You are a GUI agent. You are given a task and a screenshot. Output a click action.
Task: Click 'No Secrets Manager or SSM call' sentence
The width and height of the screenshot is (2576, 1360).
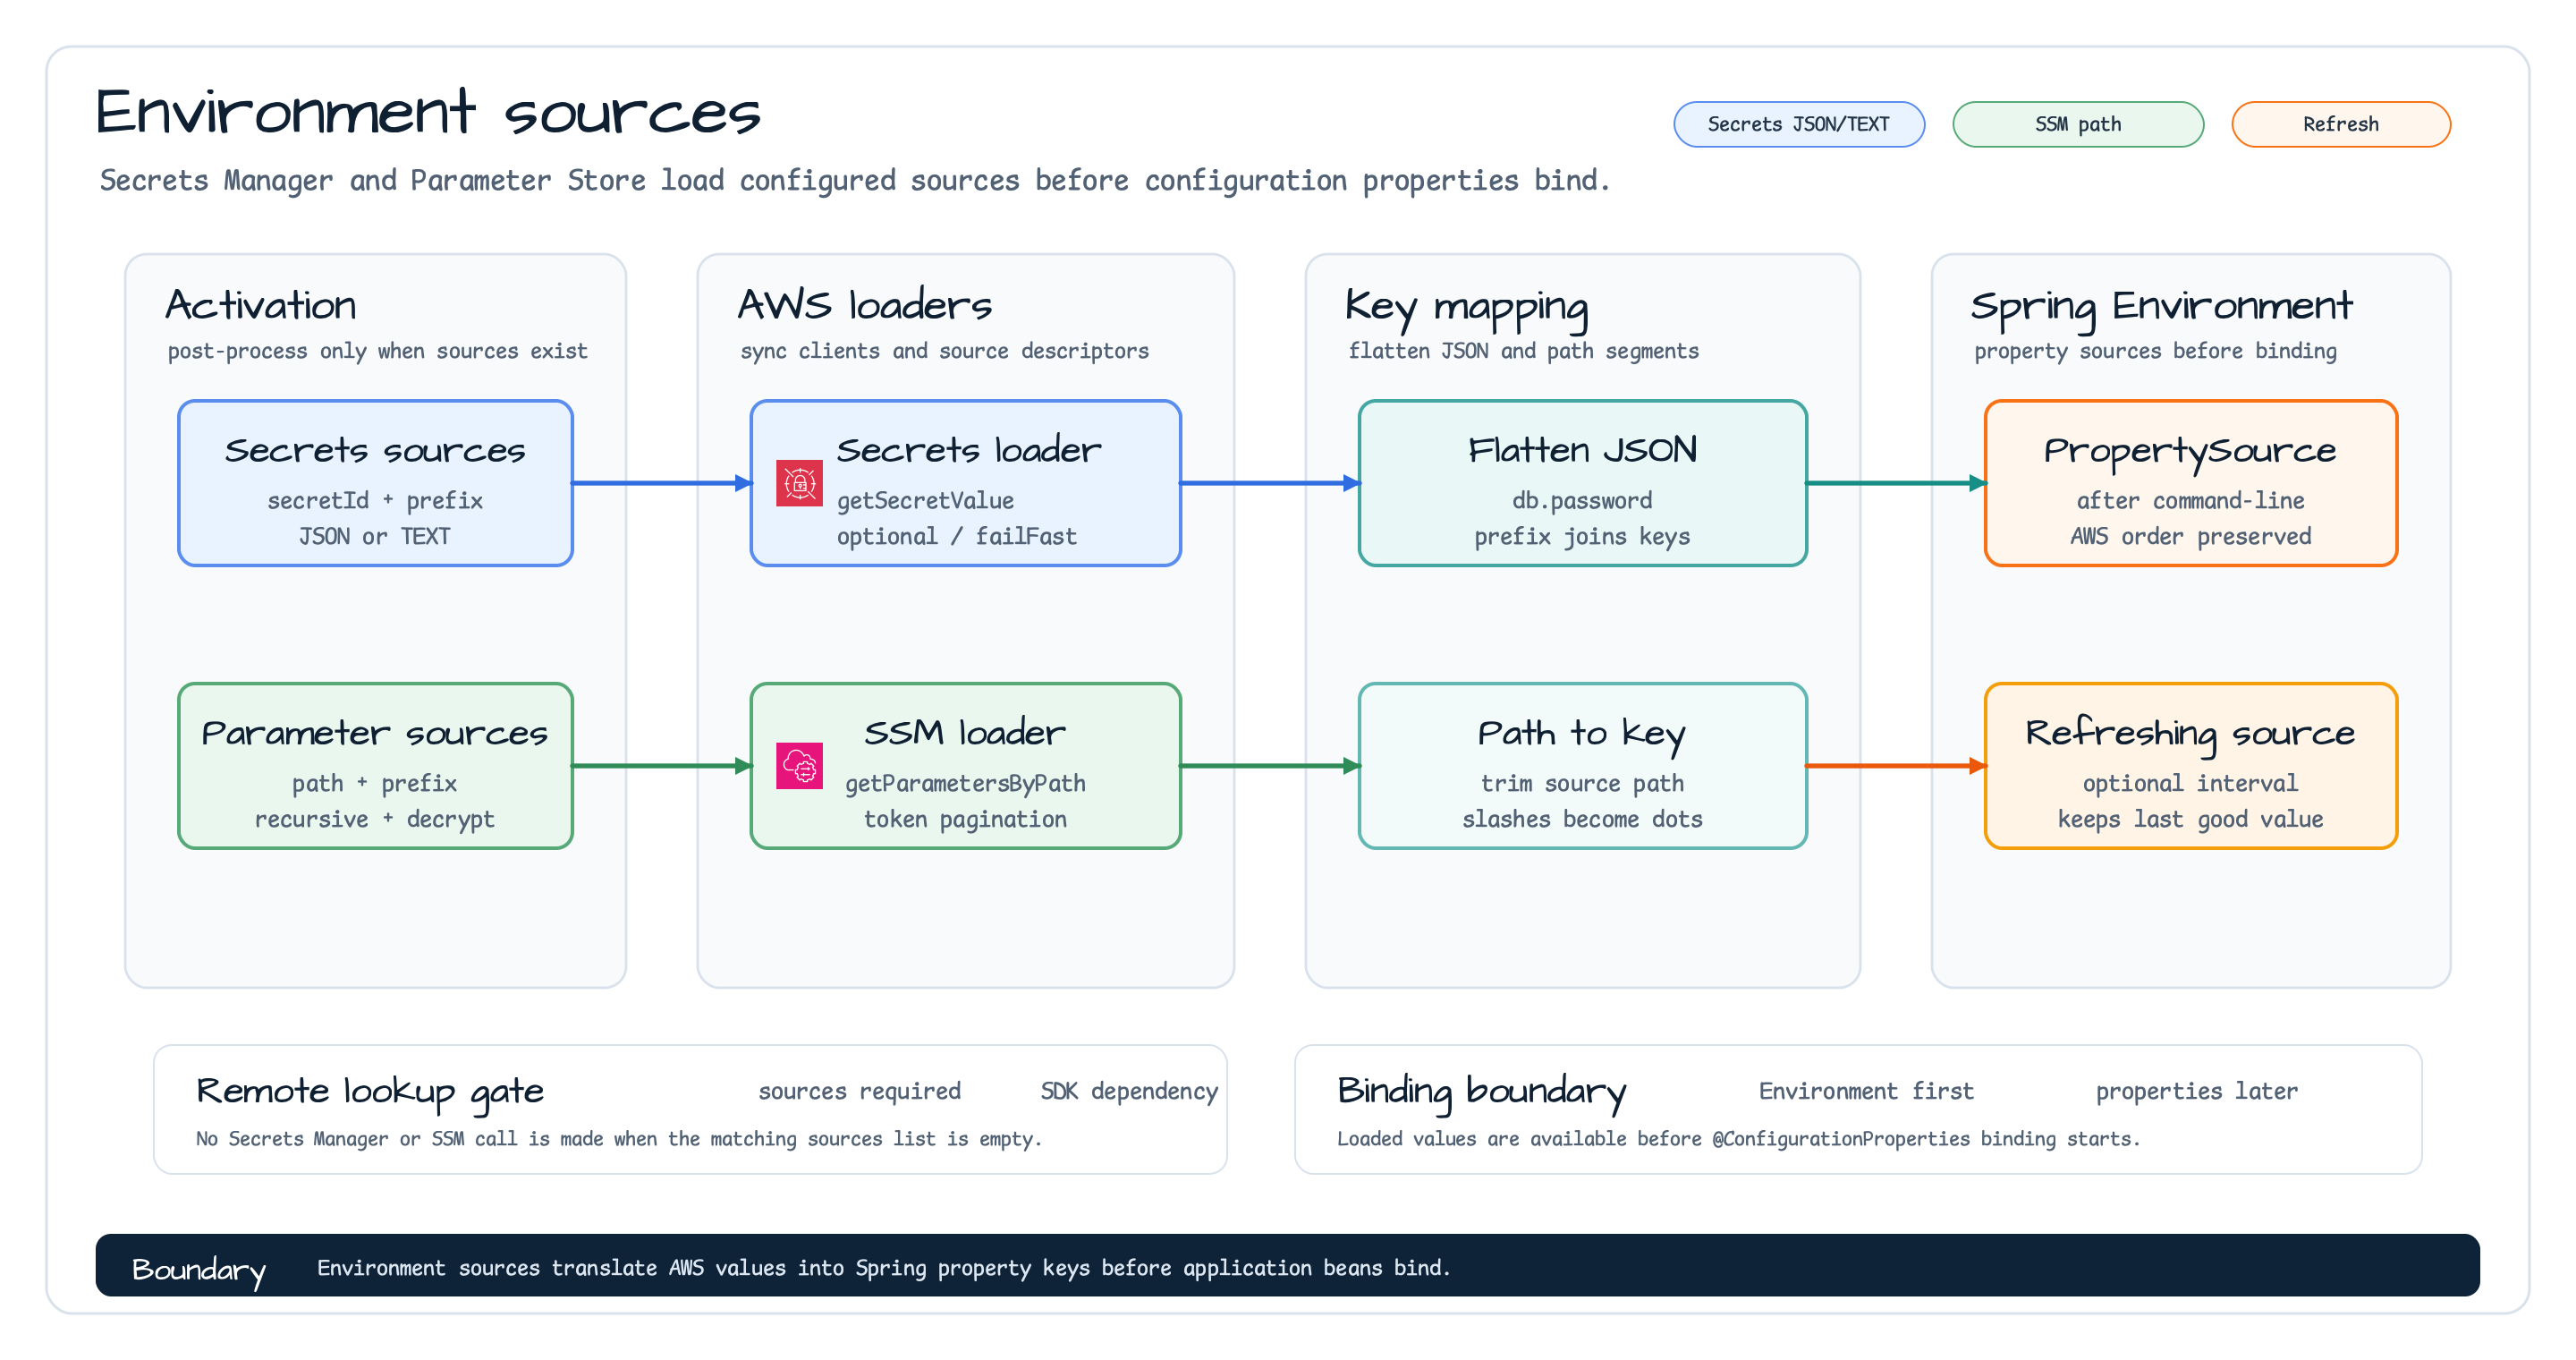click(x=619, y=1139)
